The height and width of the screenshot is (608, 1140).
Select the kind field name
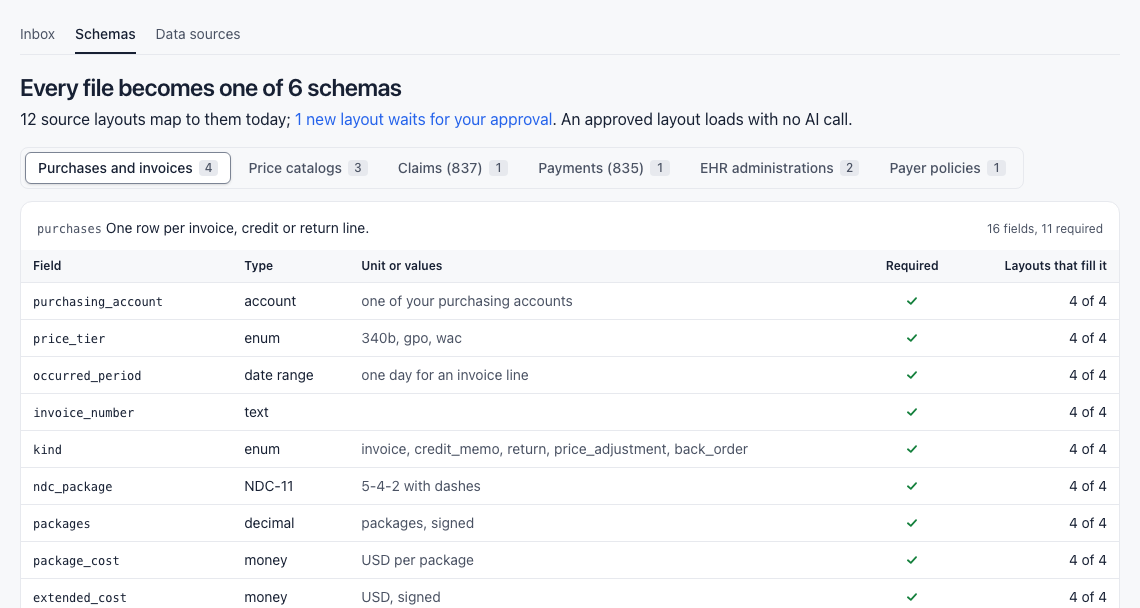pos(47,450)
